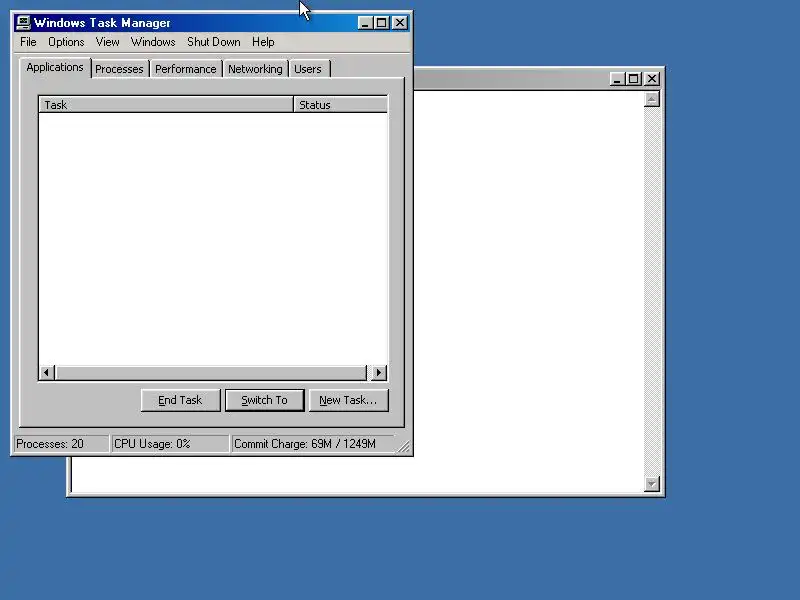800x600 pixels.
Task: Select the Applications tab
Action: pyautogui.click(x=55, y=67)
